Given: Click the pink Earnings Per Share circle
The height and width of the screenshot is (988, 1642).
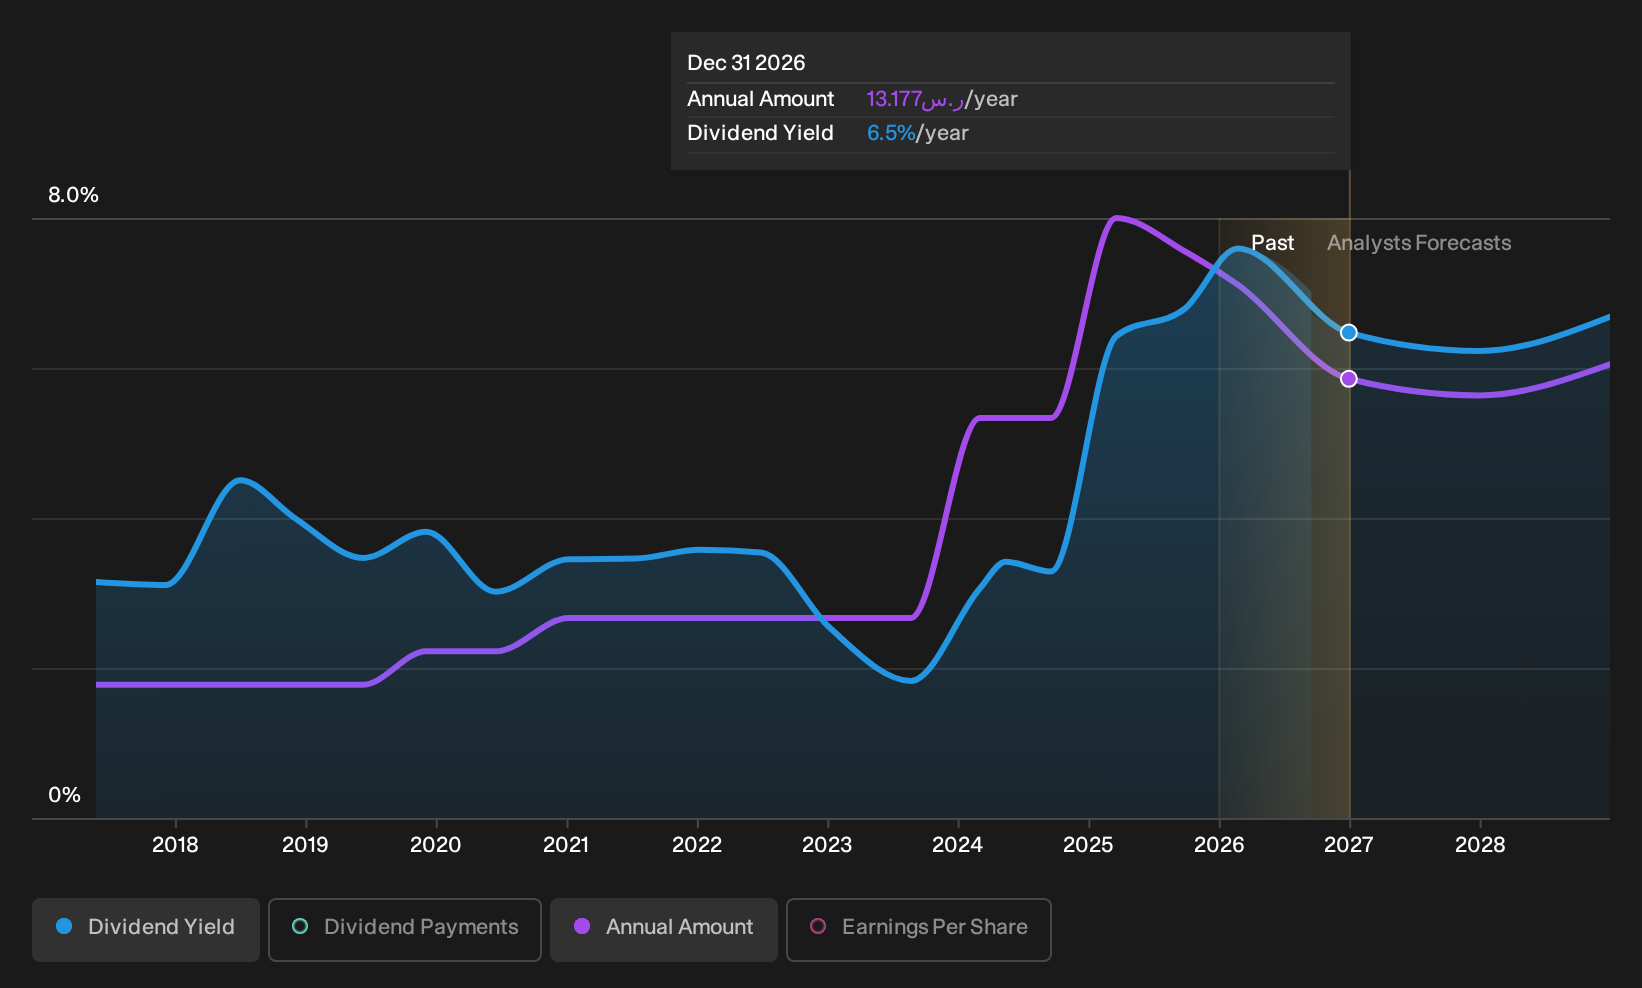Looking at the screenshot, I should pos(818,927).
